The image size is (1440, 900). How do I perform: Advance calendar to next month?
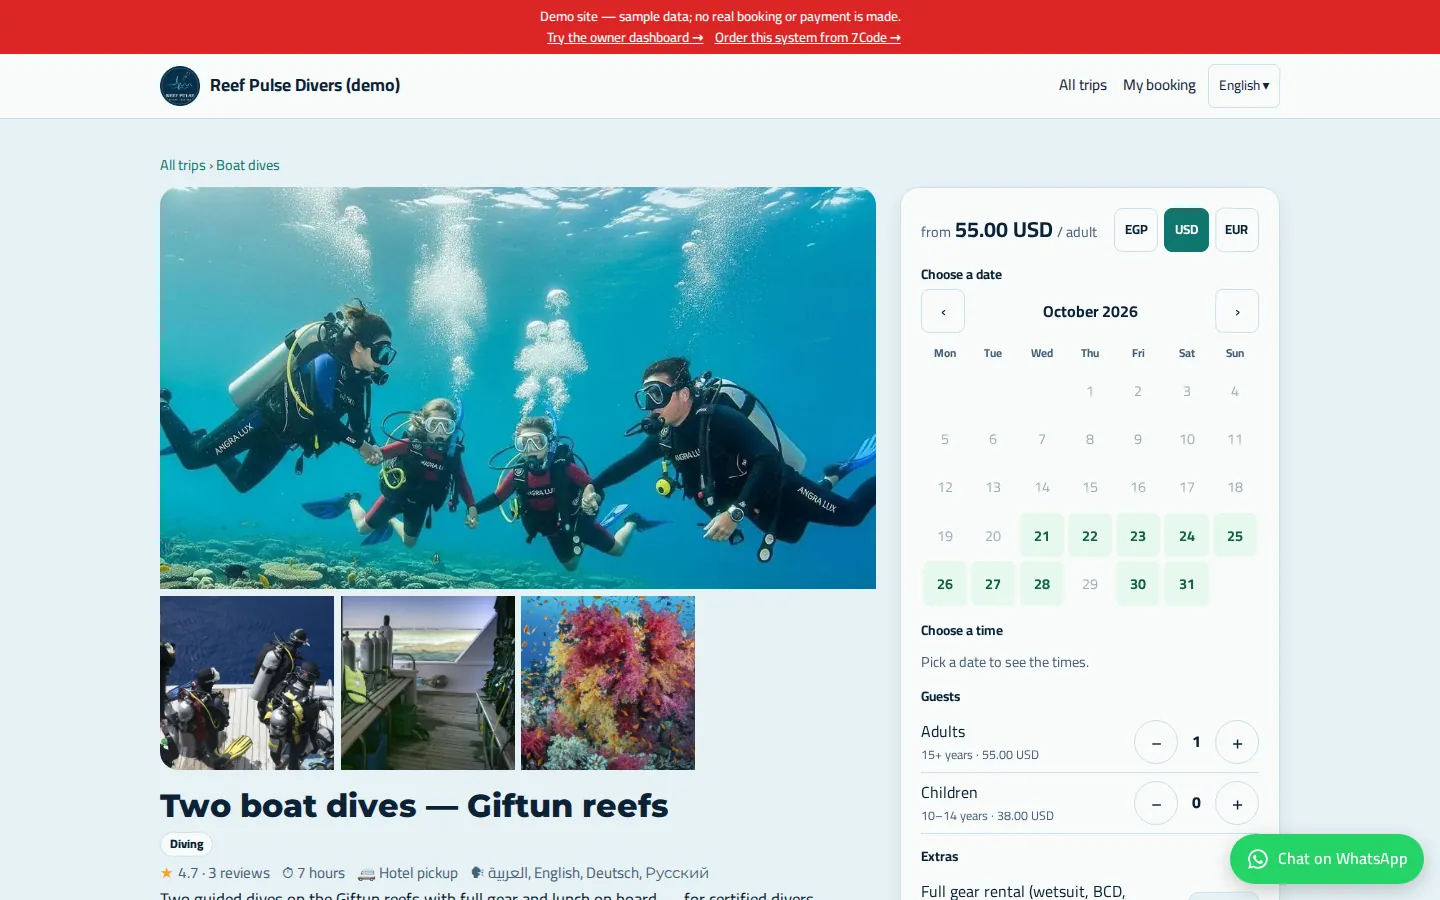click(x=1237, y=312)
